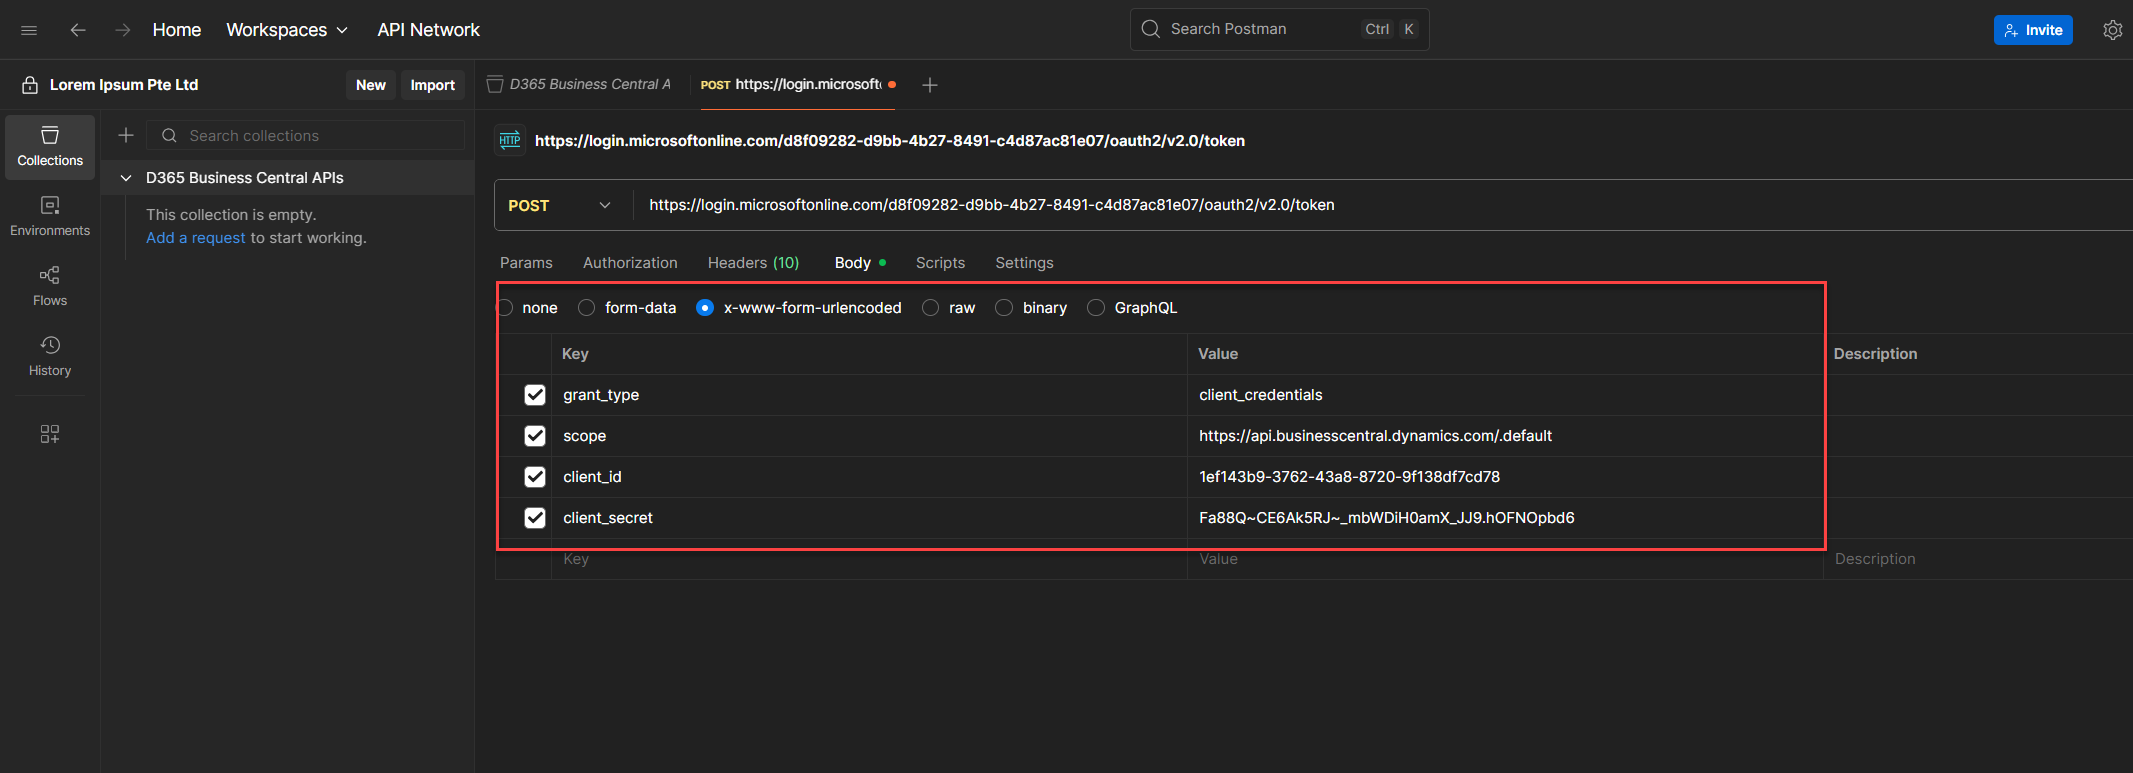Open Environments in the sidebar
2133x773 pixels.
click(50, 217)
